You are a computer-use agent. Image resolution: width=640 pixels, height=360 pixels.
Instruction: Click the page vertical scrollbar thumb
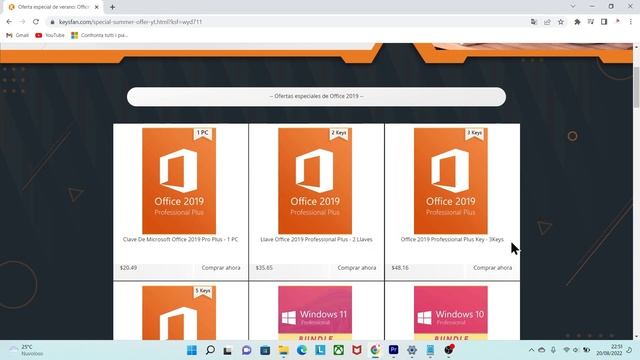coord(636,88)
